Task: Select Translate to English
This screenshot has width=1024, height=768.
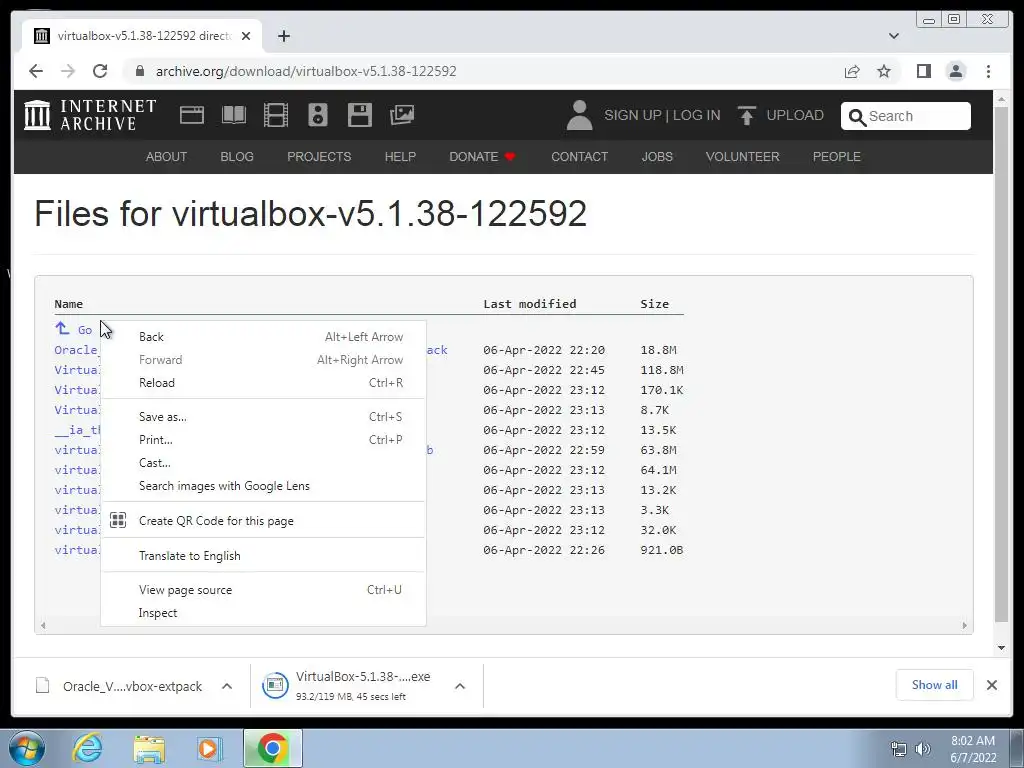Action: [x=263, y=556]
